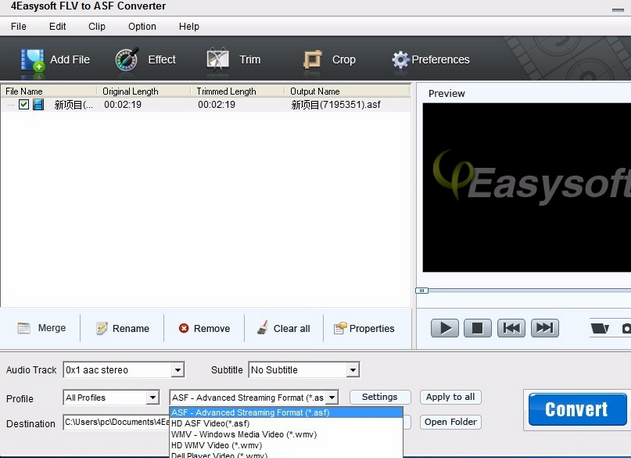
Task: Open the File menu
Action: (19, 27)
